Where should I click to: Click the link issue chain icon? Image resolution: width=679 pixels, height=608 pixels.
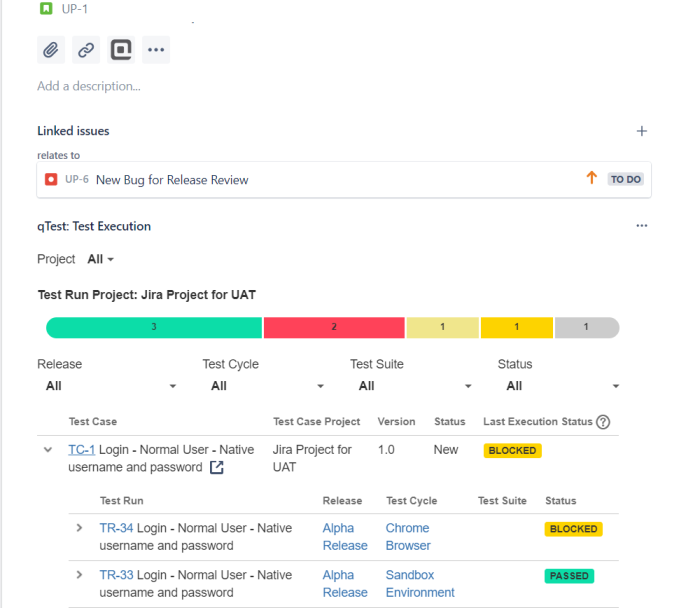86,50
